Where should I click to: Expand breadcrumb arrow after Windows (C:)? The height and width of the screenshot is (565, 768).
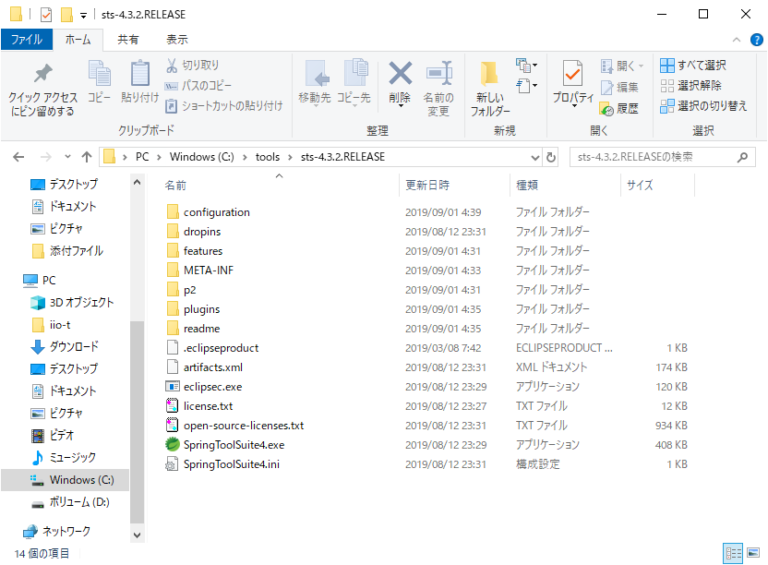244,157
